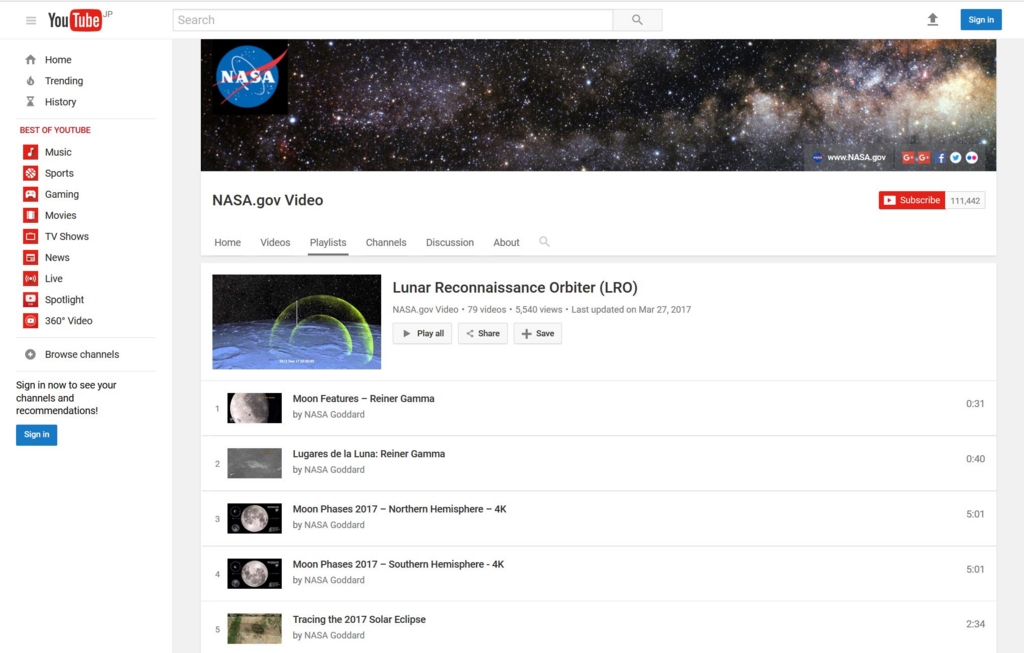Screen dimensions: 1024x653
Task: Click the History hourglass icon
Action: click(x=30, y=102)
